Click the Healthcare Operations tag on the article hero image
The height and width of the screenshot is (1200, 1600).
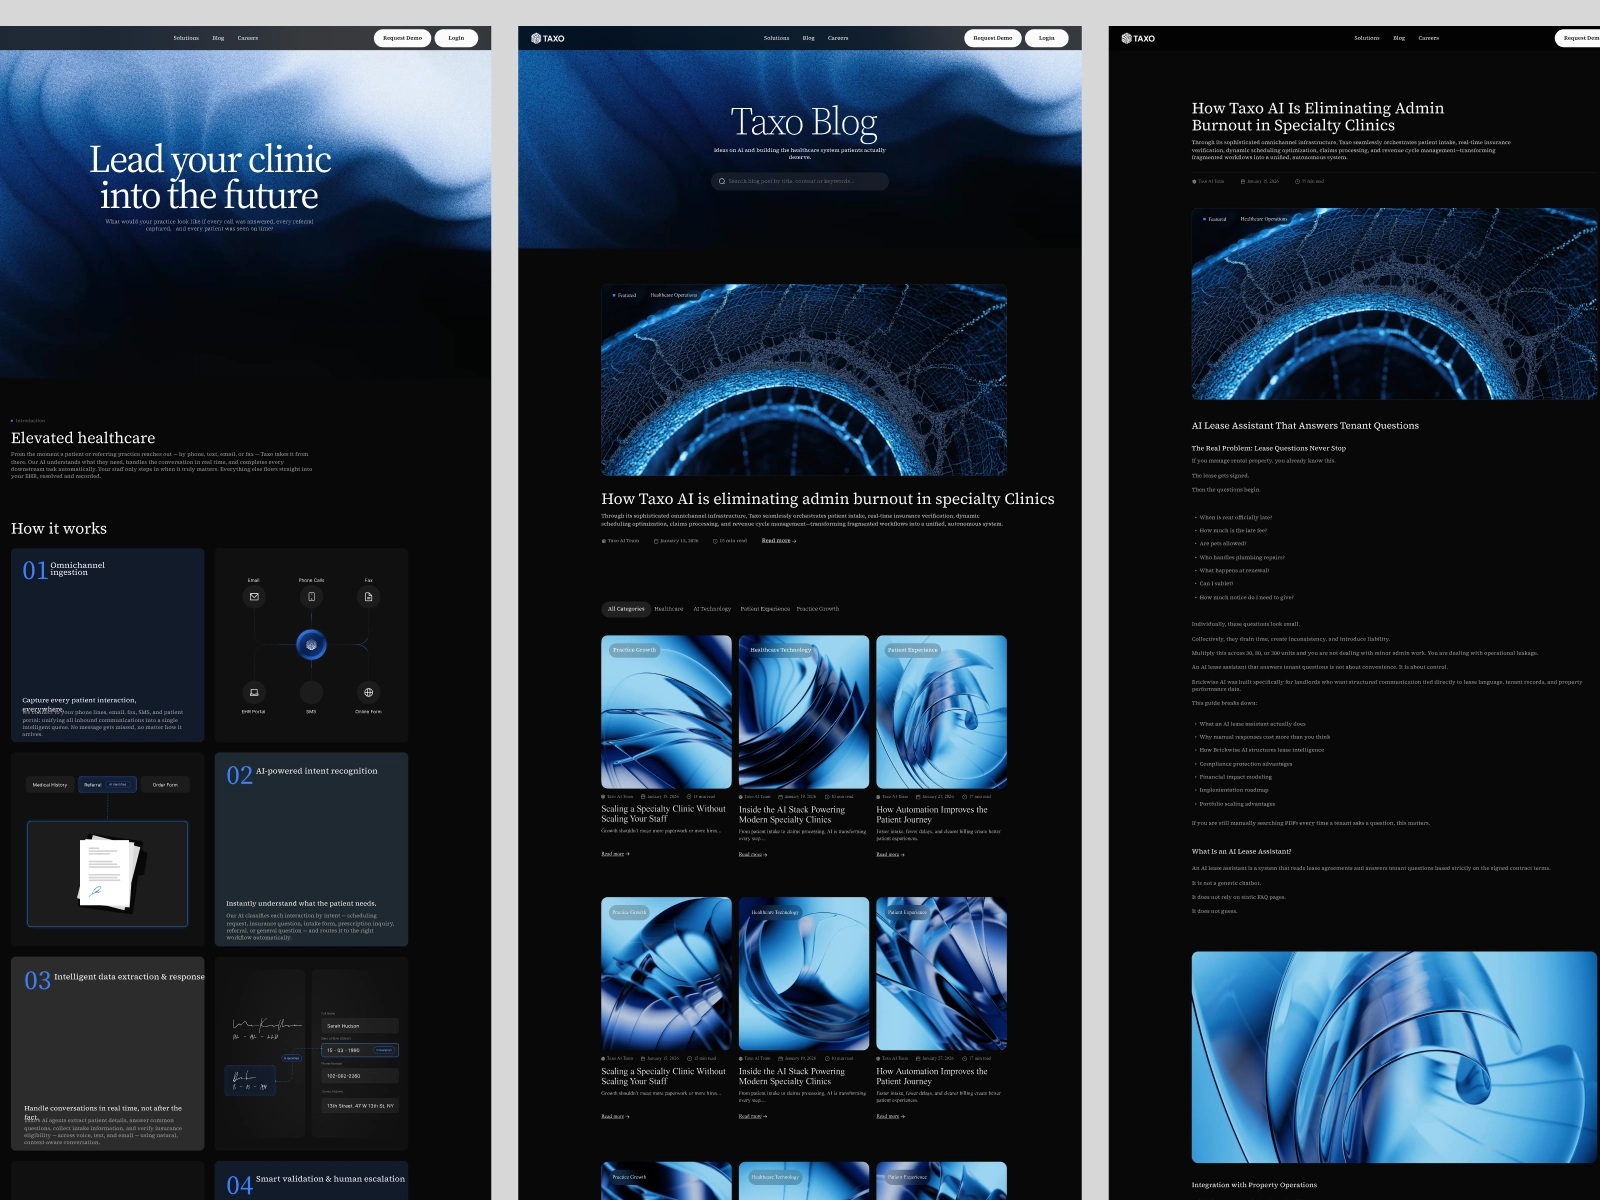pyautogui.click(x=1264, y=219)
